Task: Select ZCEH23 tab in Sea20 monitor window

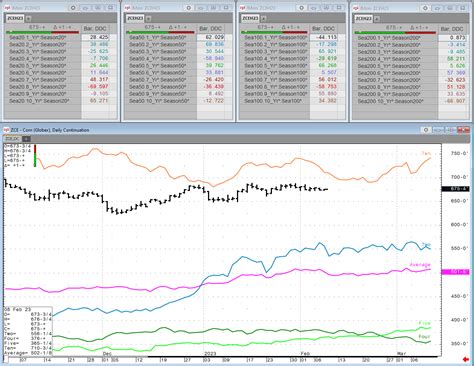Action: coord(15,18)
